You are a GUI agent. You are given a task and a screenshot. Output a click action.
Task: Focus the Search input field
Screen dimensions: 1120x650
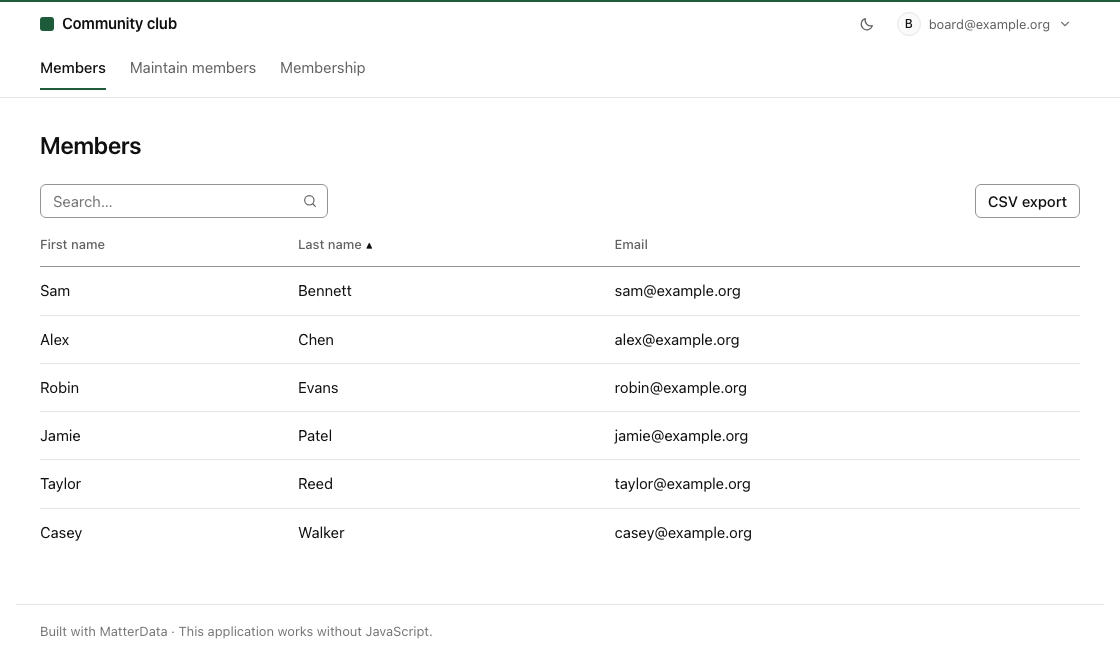(x=184, y=201)
